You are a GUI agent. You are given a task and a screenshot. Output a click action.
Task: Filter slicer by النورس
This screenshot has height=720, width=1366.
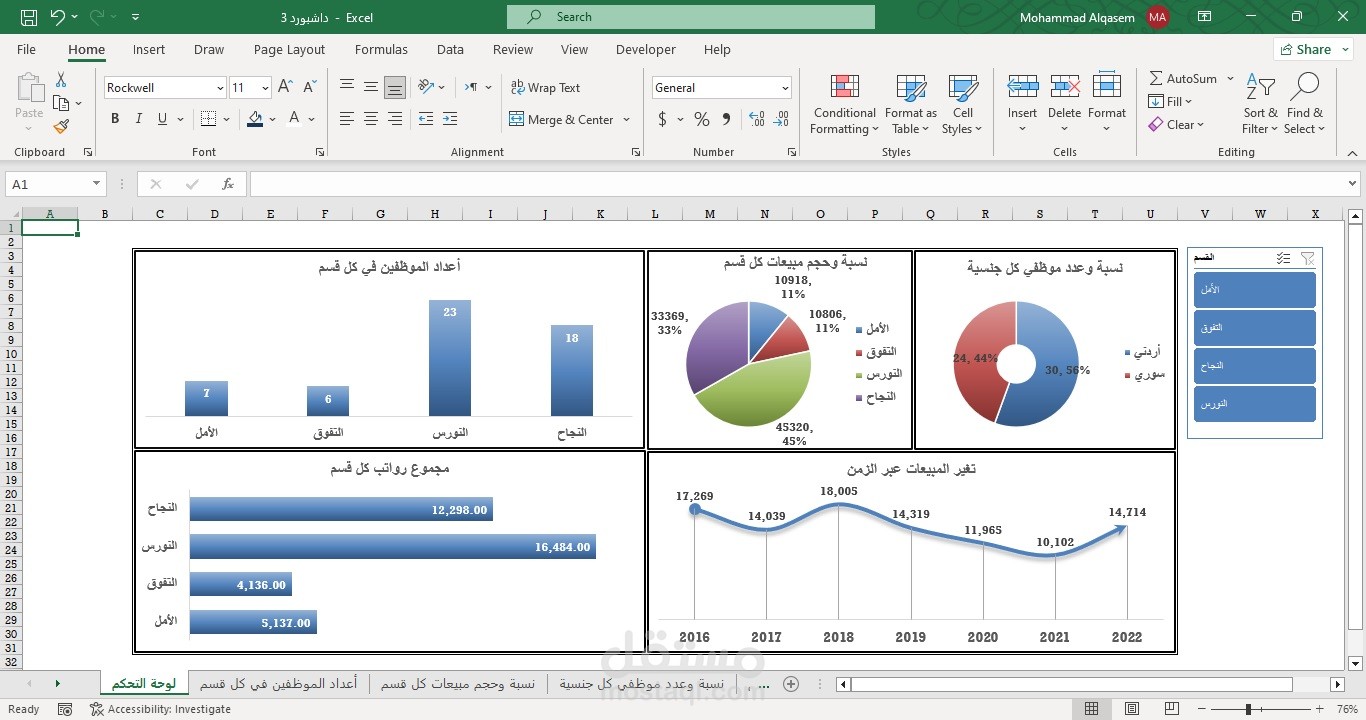pyautogui.click(x=1255, y=404)
